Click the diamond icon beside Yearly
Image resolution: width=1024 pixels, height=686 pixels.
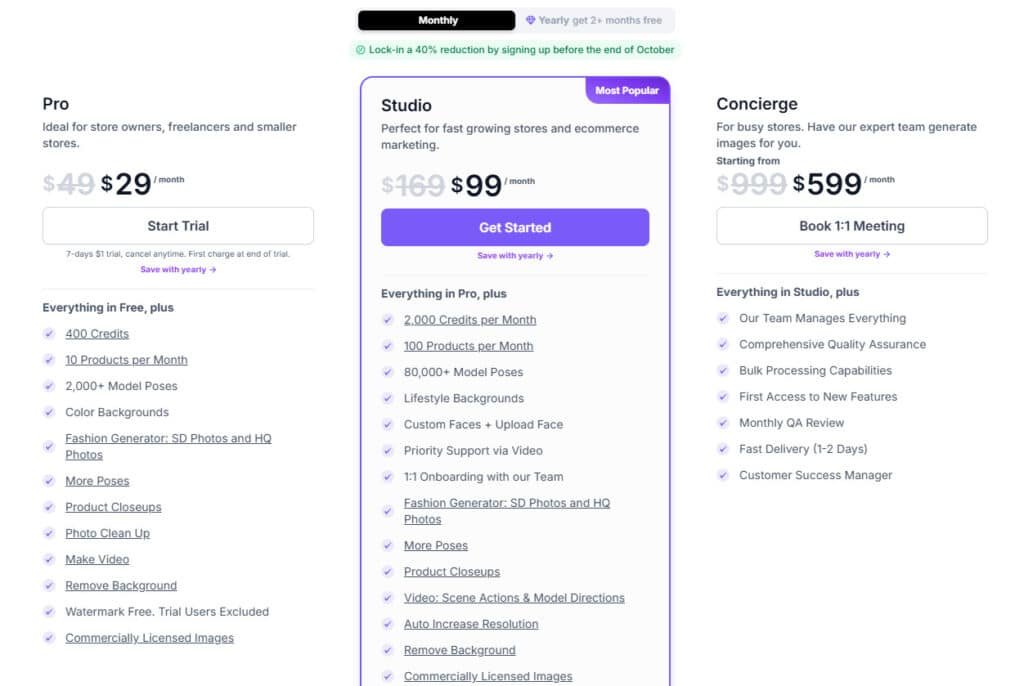[531, 20]
